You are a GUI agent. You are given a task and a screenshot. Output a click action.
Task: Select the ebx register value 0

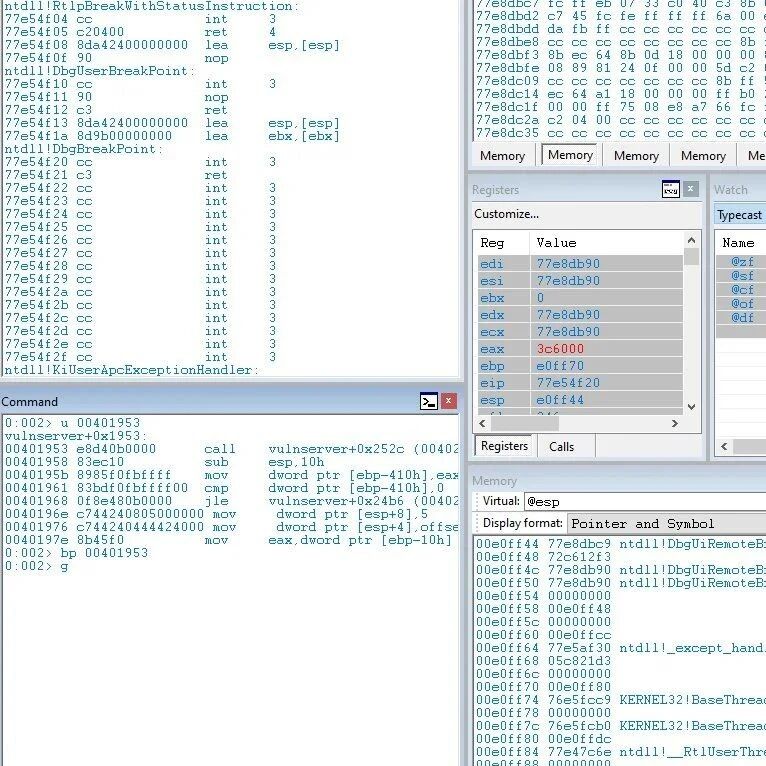540,298
